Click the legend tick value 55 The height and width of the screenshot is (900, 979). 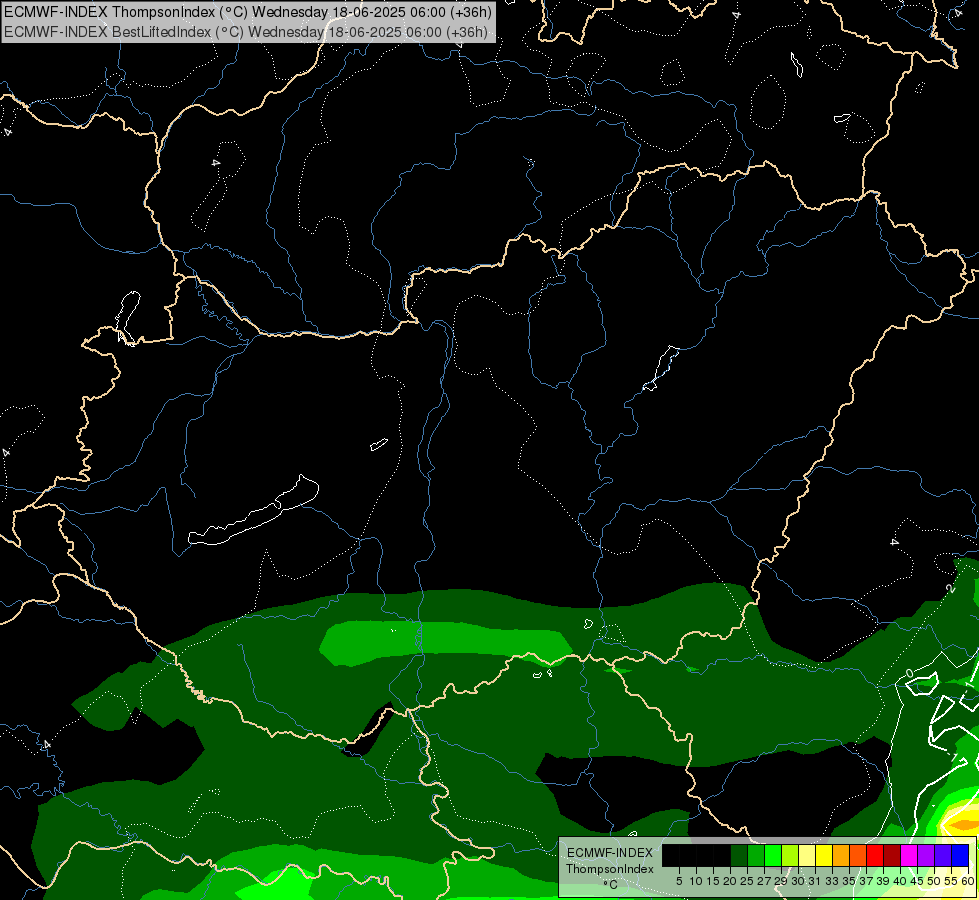[x=952, y=881]
